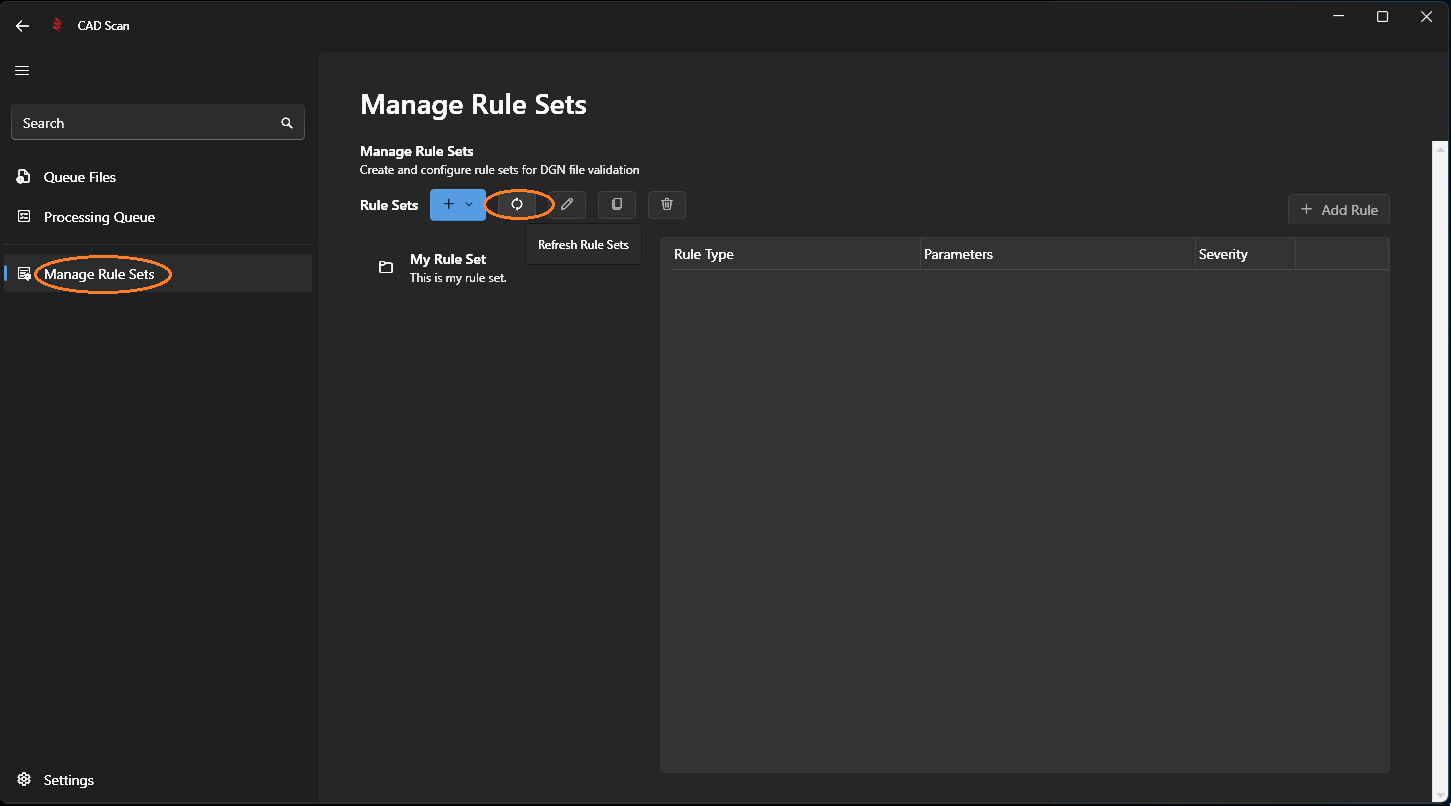Go to Processing Queue
Screen dimensions: 1451x806
99,217
